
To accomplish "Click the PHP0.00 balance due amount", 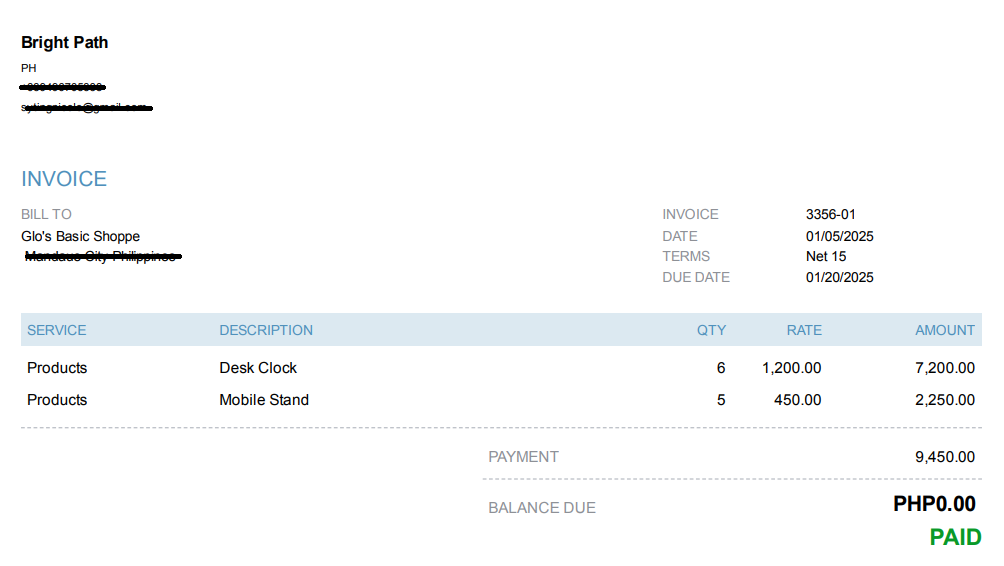I will click(x=934, y=504).
